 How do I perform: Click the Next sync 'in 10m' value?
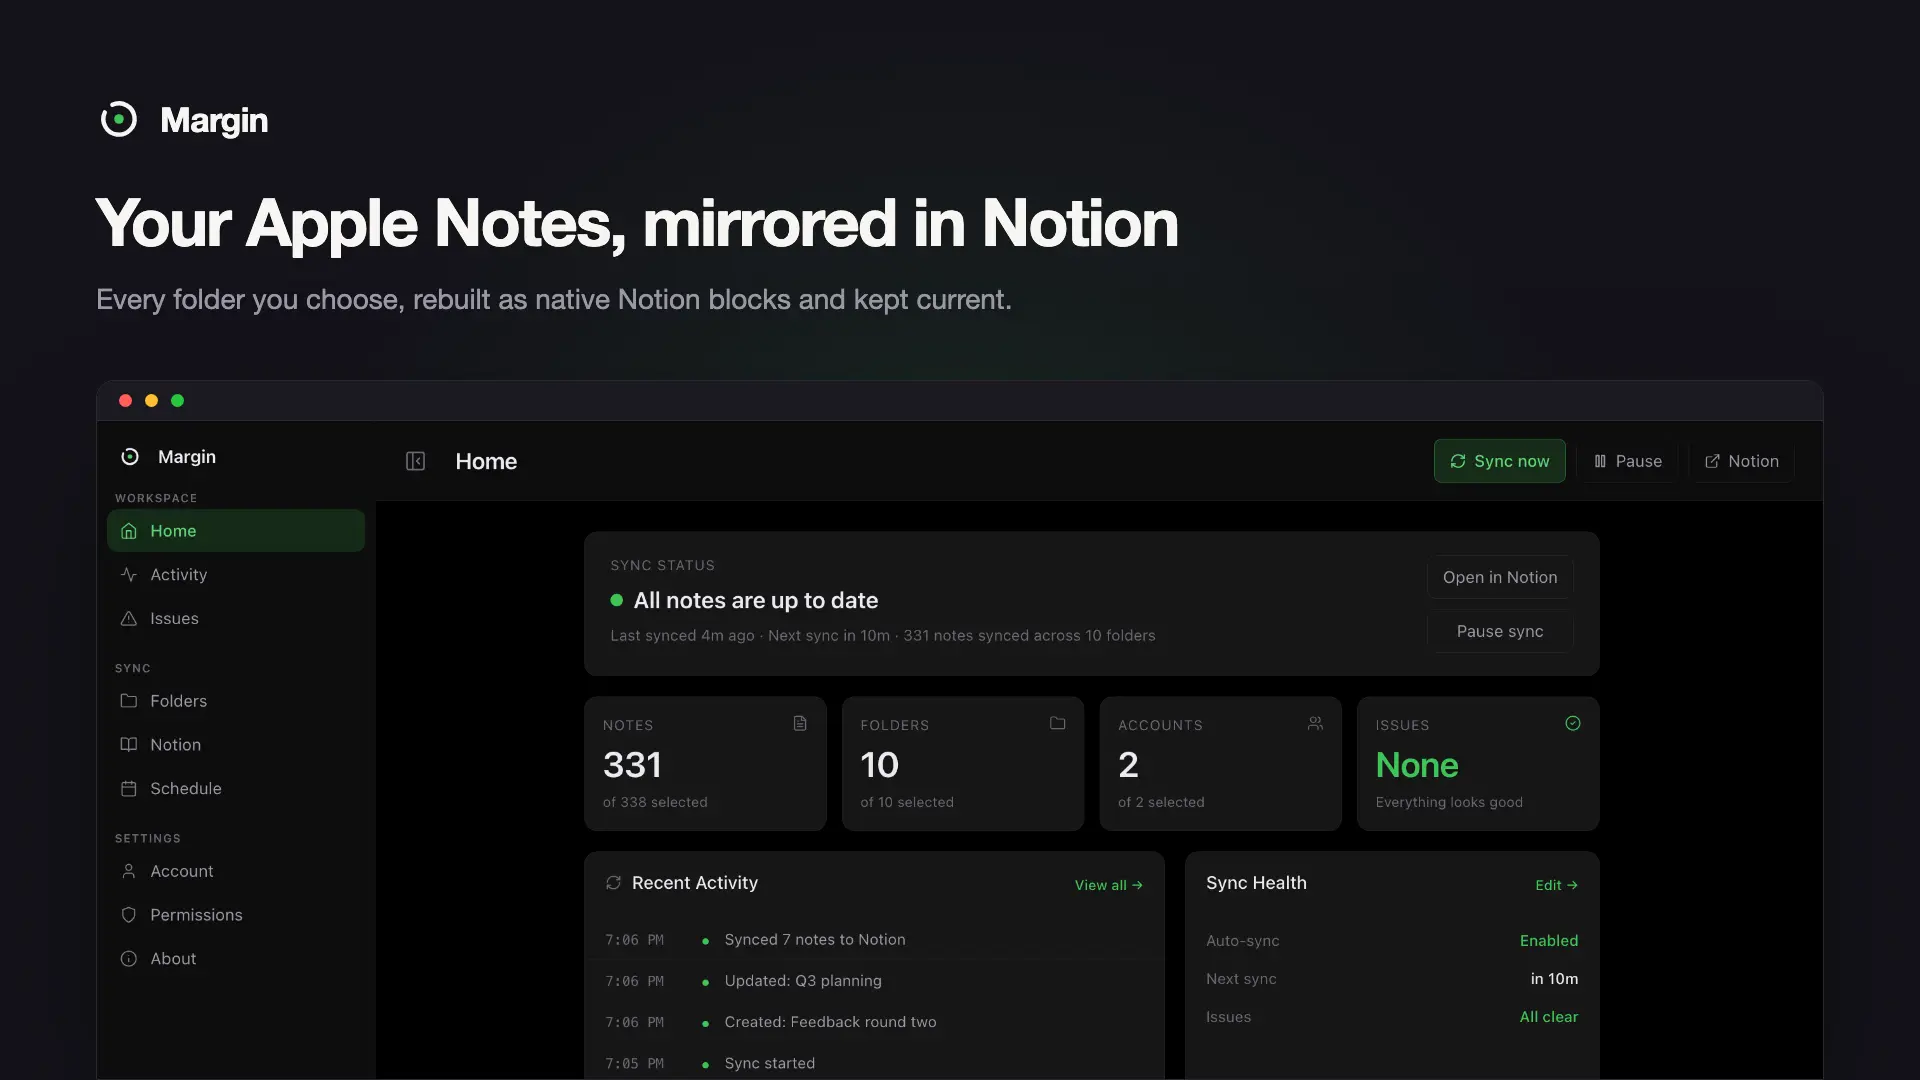click(1554, 979)
